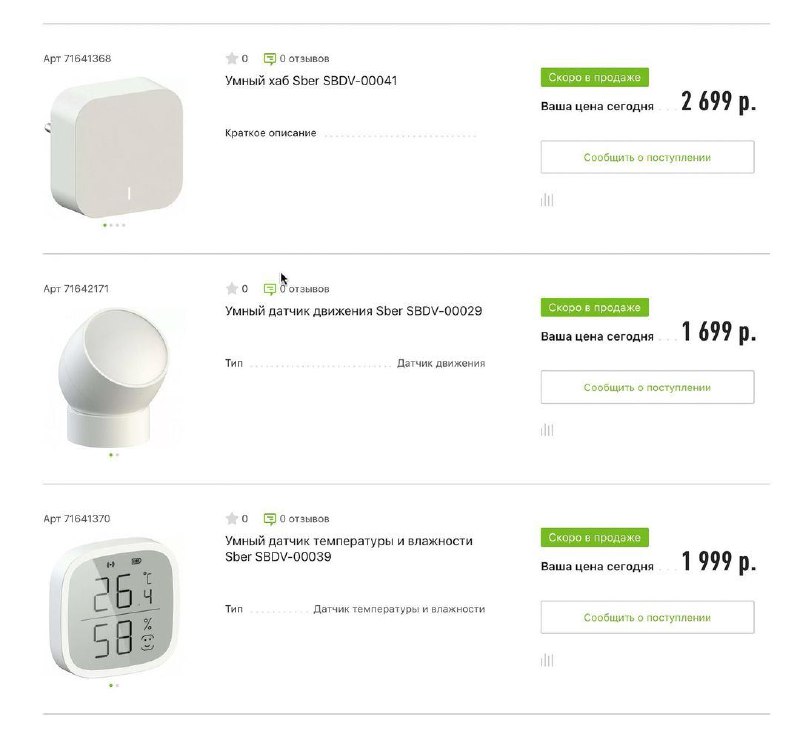Notify about arrival of smart hub SBDV-00041
The height and width of the screenshot is (737, 800).
(x=647, y=157)
